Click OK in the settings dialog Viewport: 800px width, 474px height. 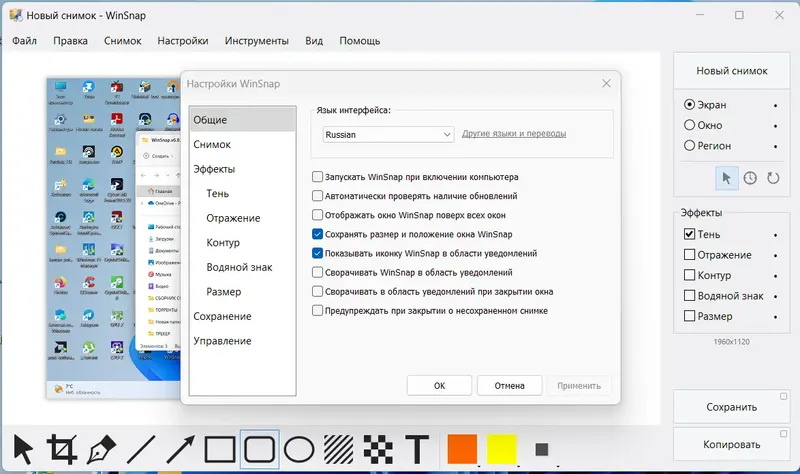439,386
